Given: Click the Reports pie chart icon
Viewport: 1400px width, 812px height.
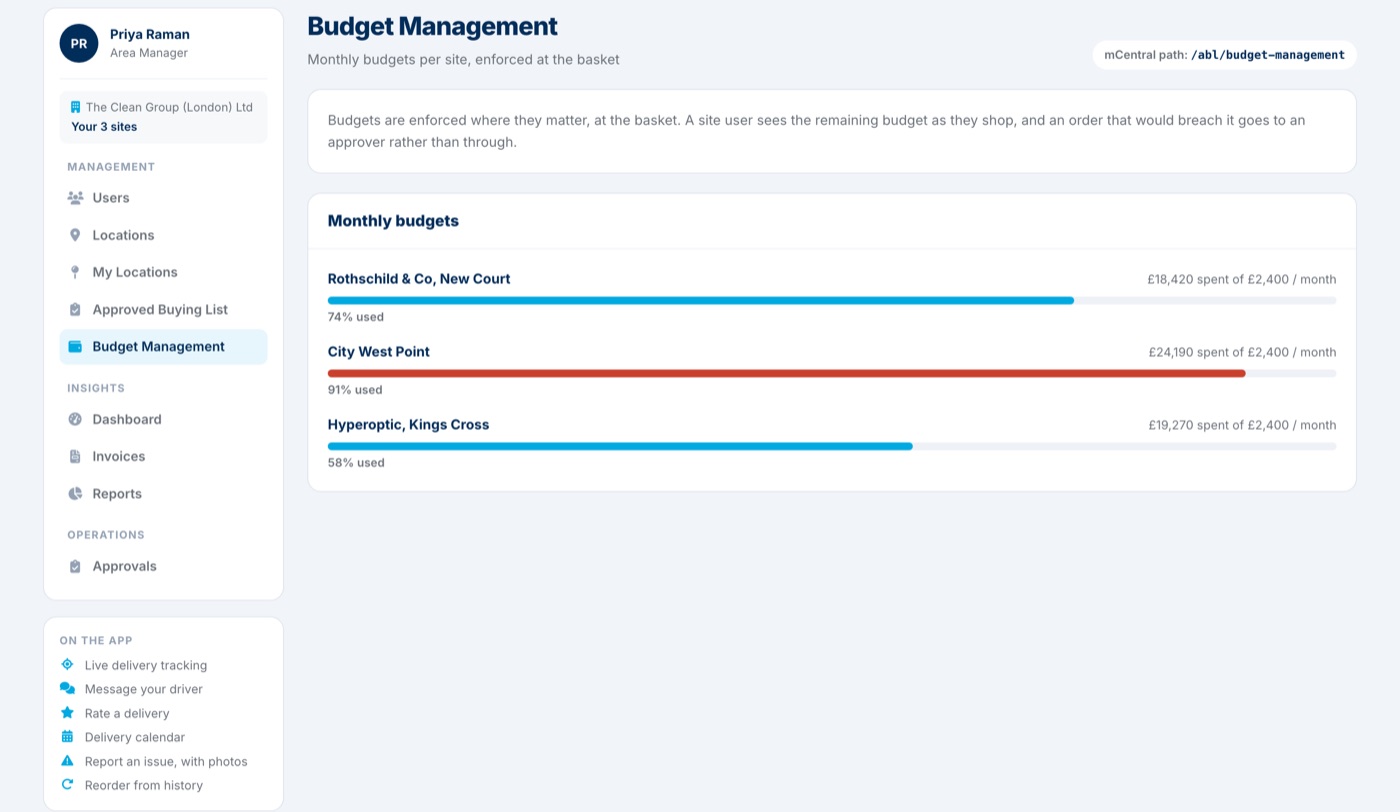Looking at the screenshot, I should click(75, 494).
